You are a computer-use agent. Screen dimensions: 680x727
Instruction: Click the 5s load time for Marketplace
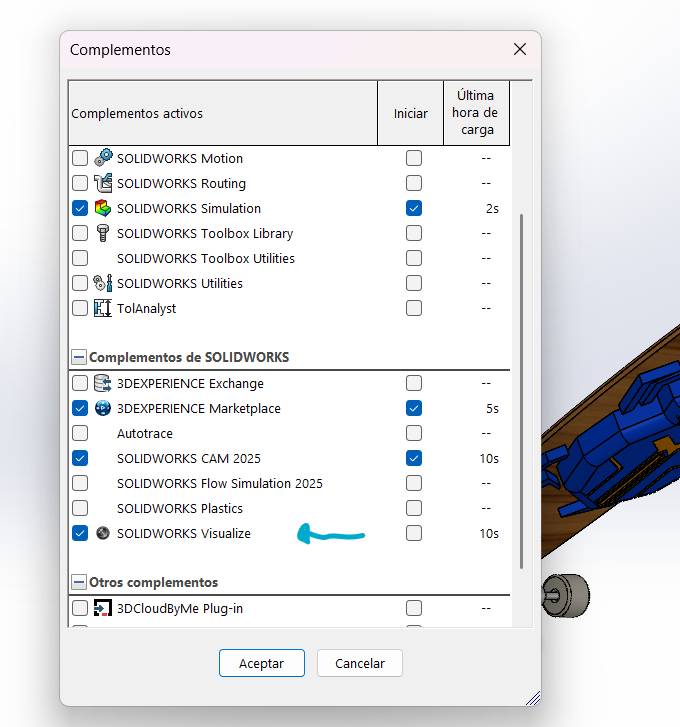tap(492, 408)
